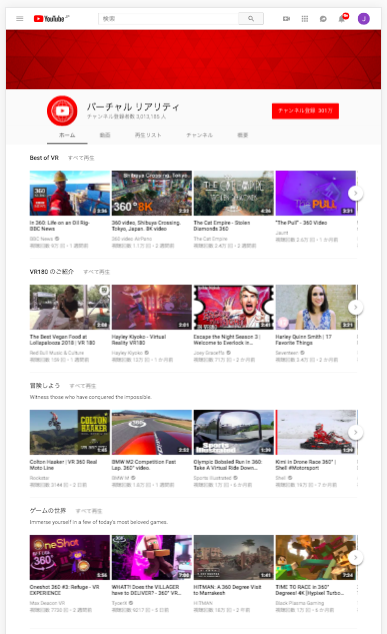Click the バーチャル リアリティ channel title

point(133,107)
